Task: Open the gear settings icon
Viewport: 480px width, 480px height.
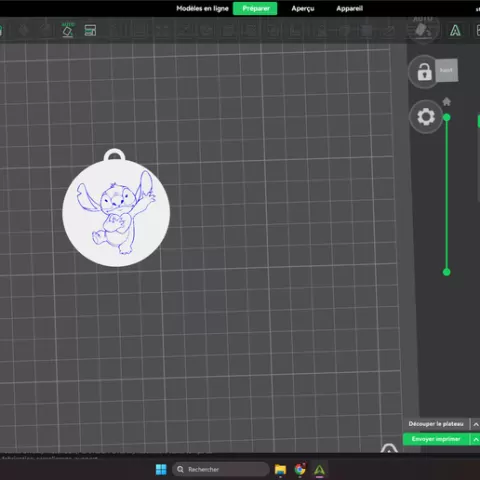Action: pos(426,117)
